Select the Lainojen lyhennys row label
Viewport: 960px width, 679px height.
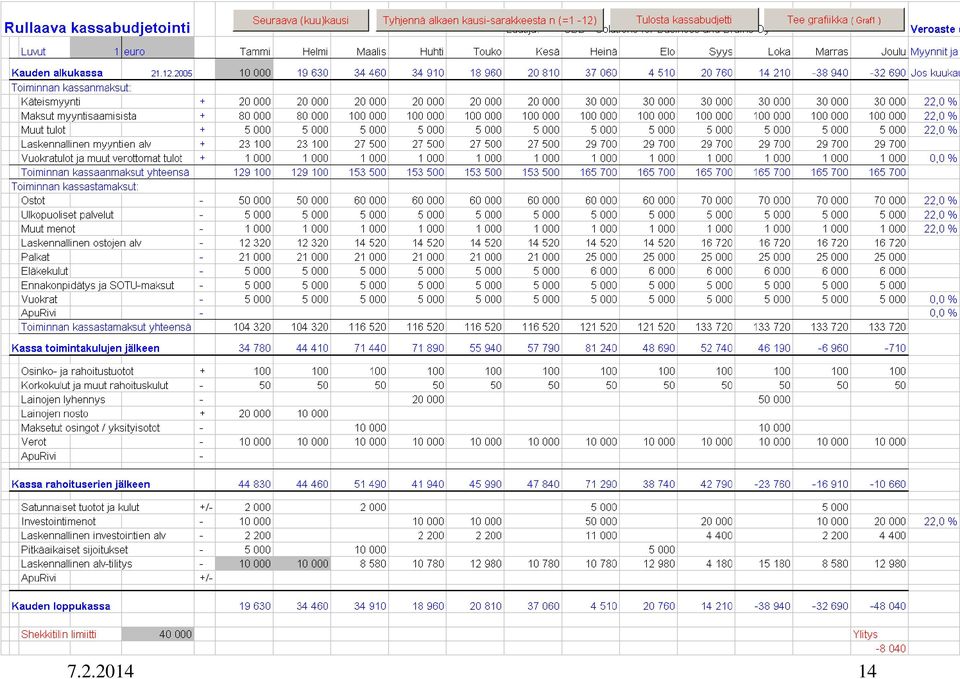63,399
